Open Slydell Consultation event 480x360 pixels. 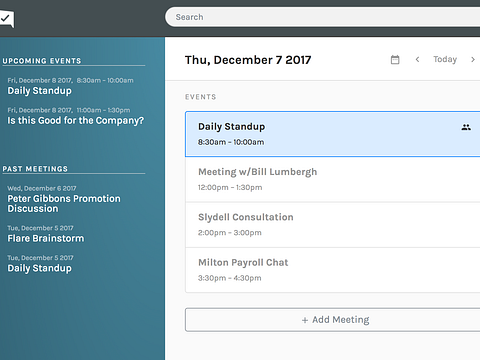(333, 225)
